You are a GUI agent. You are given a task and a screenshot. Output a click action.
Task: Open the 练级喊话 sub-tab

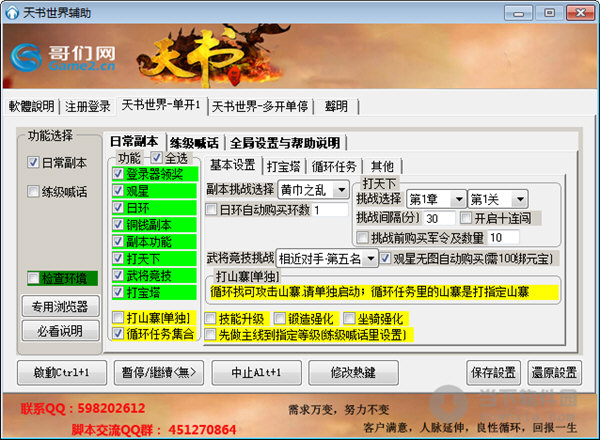(x=194, y=143)
